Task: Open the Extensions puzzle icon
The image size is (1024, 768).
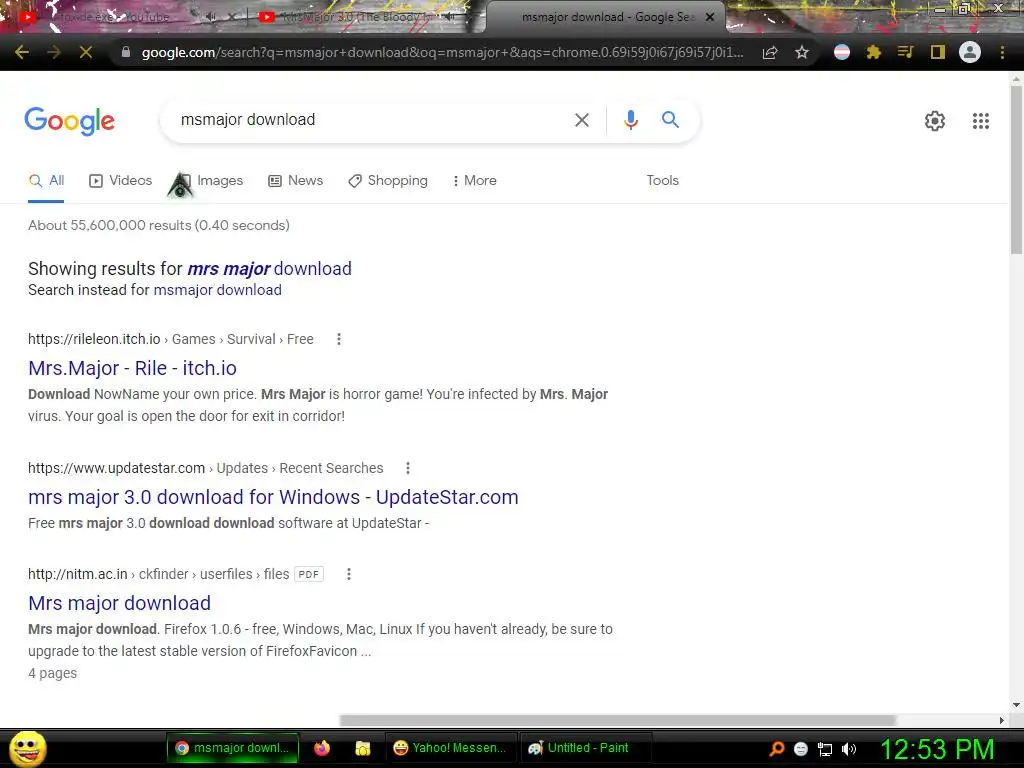Action: point(874,52)
